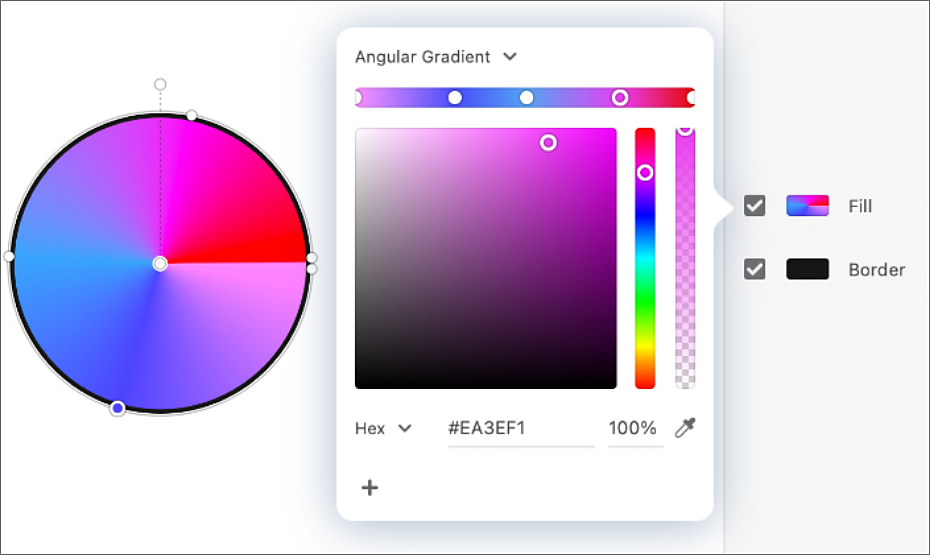Click the black Border color swatch
The image size is (930, 555).
click(x=807, y=269)
